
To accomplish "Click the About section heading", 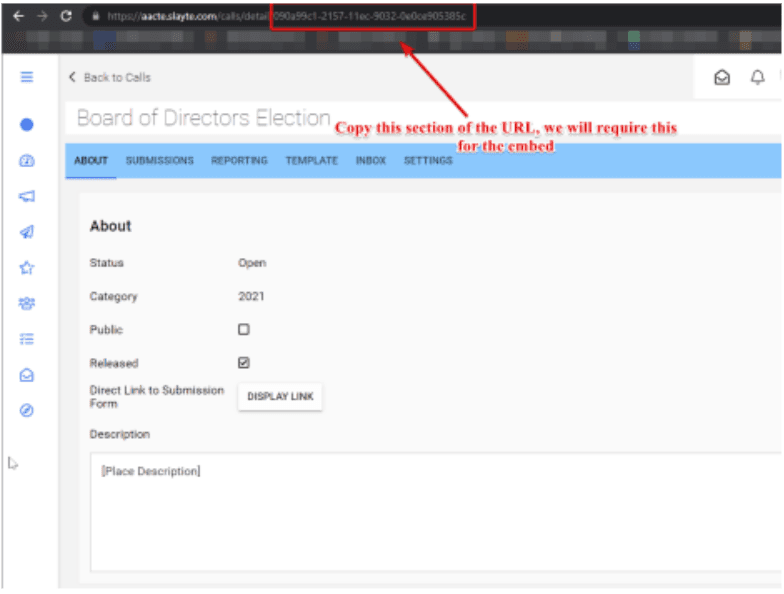I will tap(110, 226).
